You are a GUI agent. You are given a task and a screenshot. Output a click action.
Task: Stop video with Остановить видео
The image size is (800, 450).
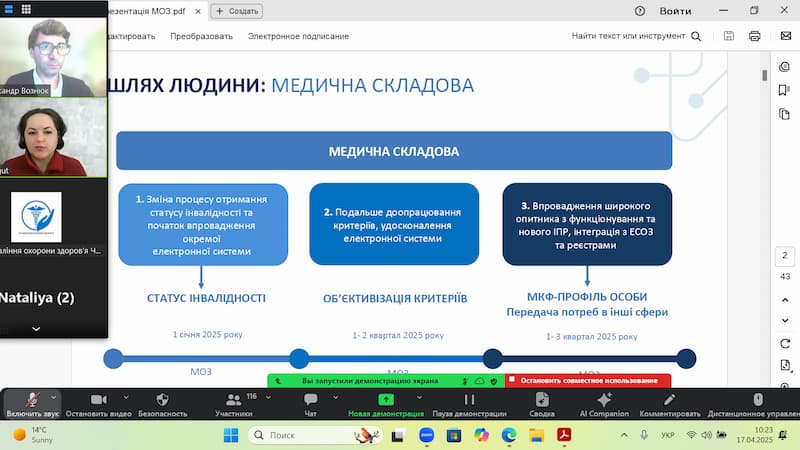98,404
